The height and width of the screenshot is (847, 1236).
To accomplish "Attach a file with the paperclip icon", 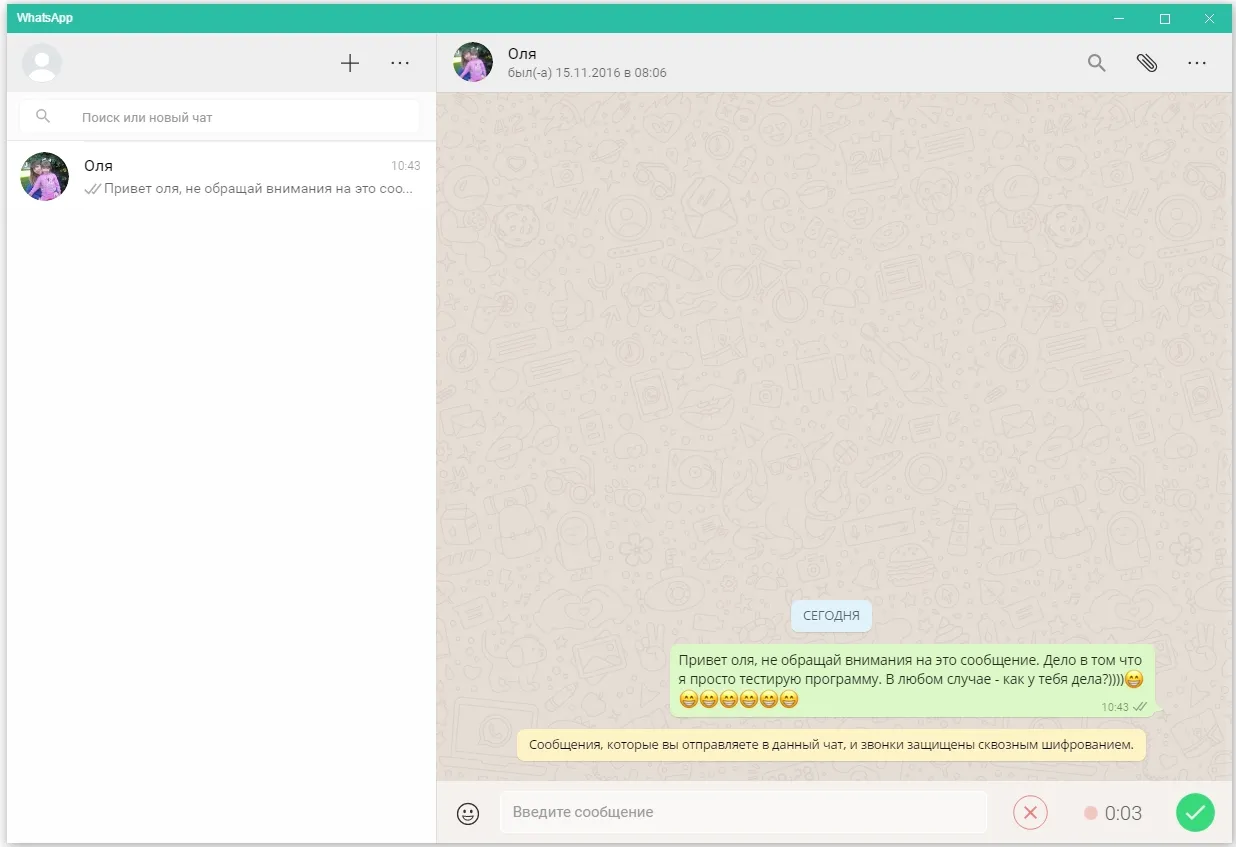I will 1147,63.
